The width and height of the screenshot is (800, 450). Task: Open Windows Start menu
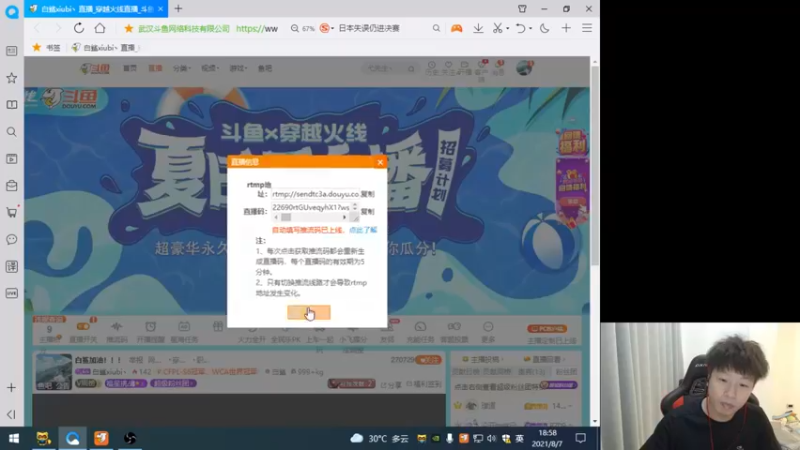pyautogui.click(x=14, y=438)
